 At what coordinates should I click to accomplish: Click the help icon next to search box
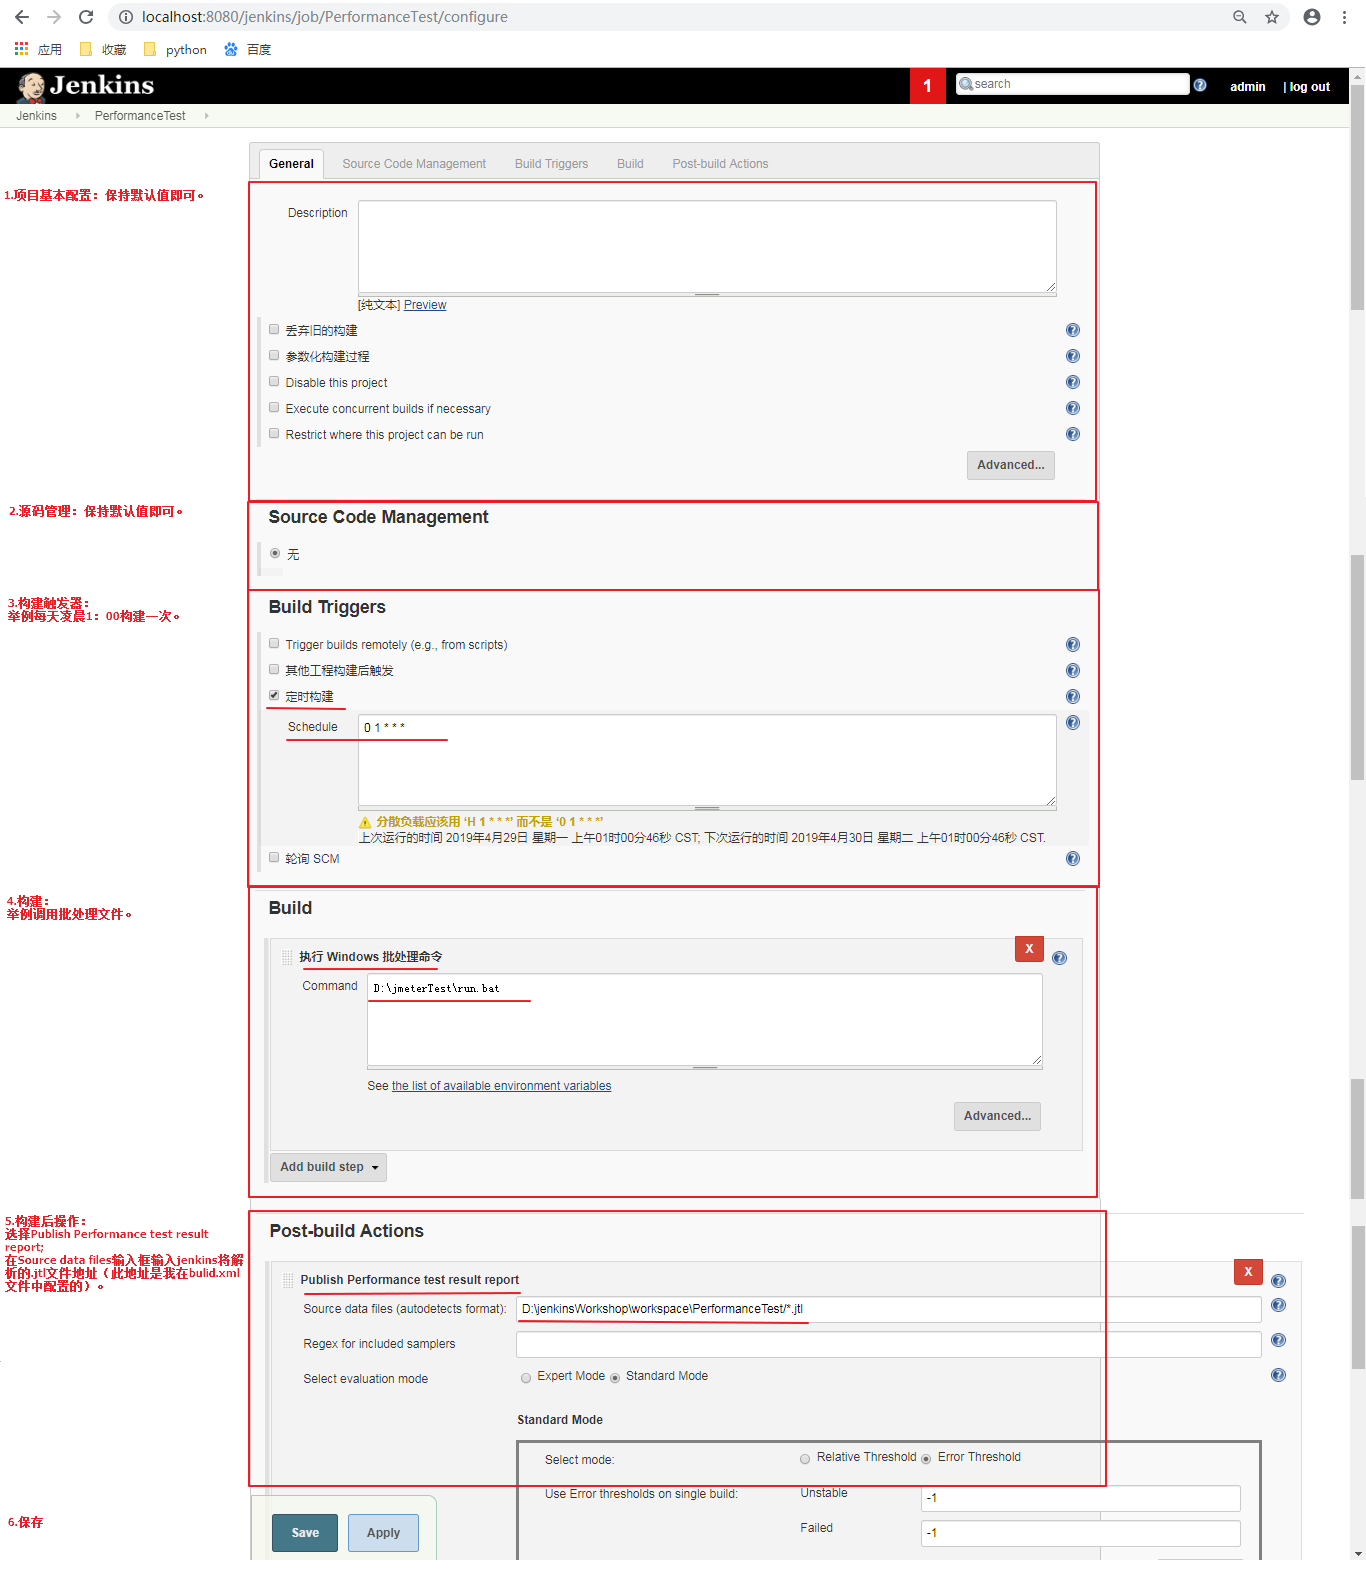coord(1200,86)
